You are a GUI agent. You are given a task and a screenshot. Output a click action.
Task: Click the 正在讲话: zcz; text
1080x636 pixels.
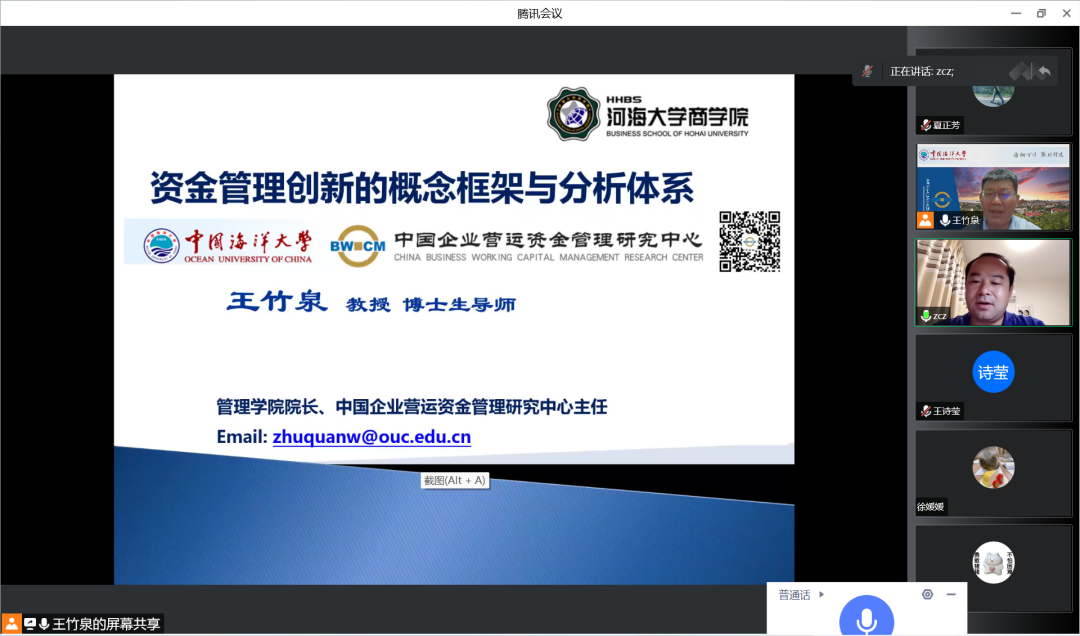(x=922, y=71)
